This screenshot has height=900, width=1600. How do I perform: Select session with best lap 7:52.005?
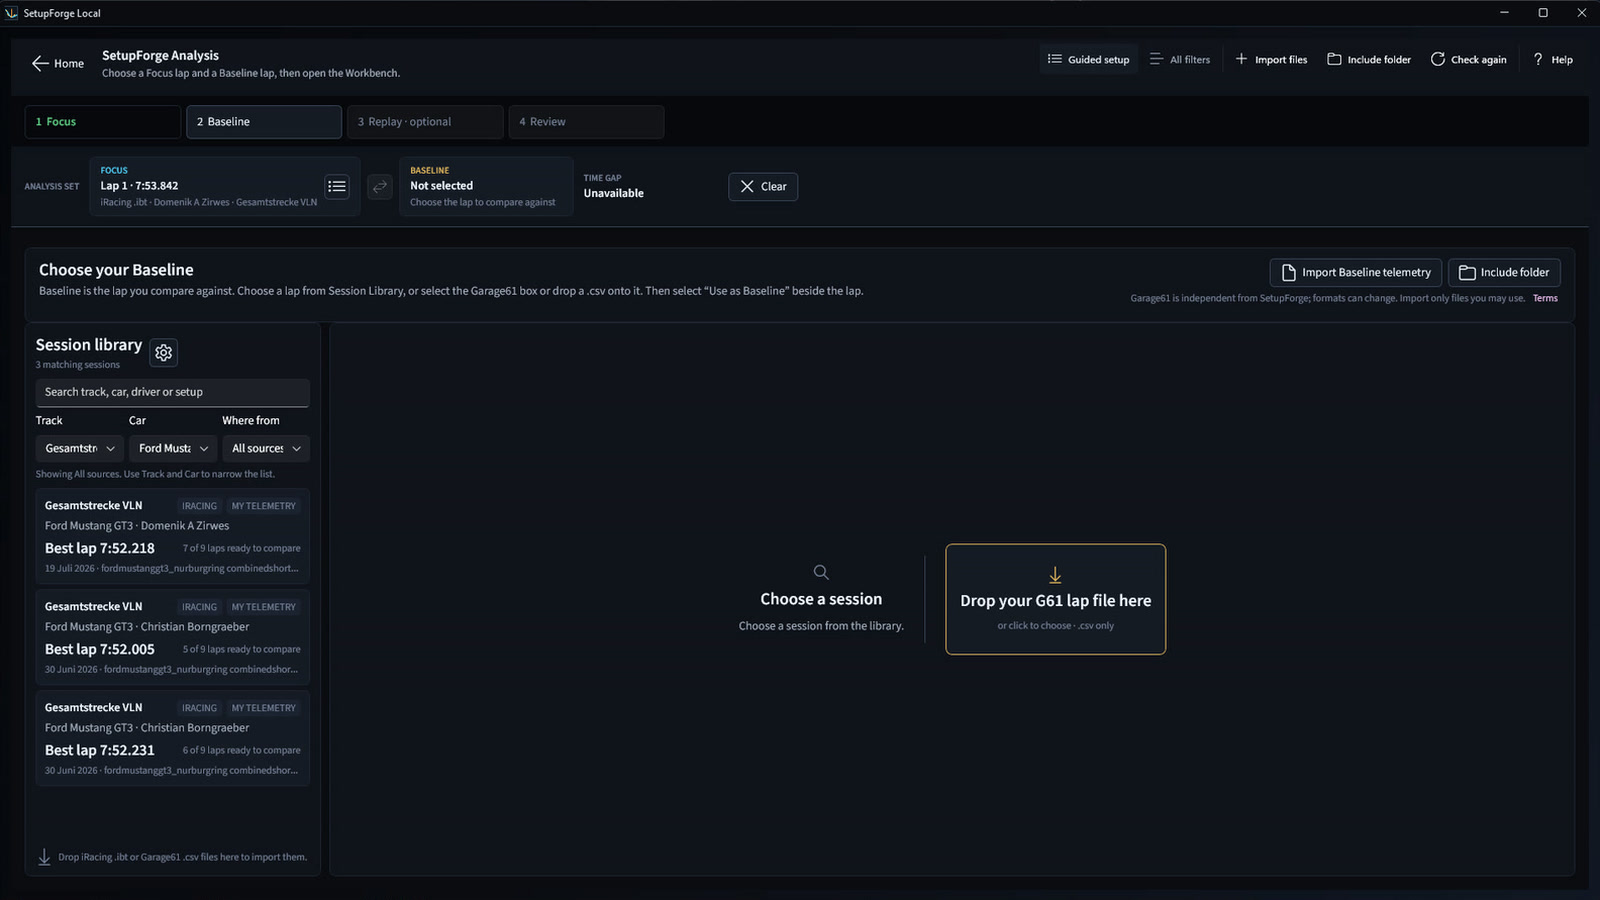(x=172, y=637)
